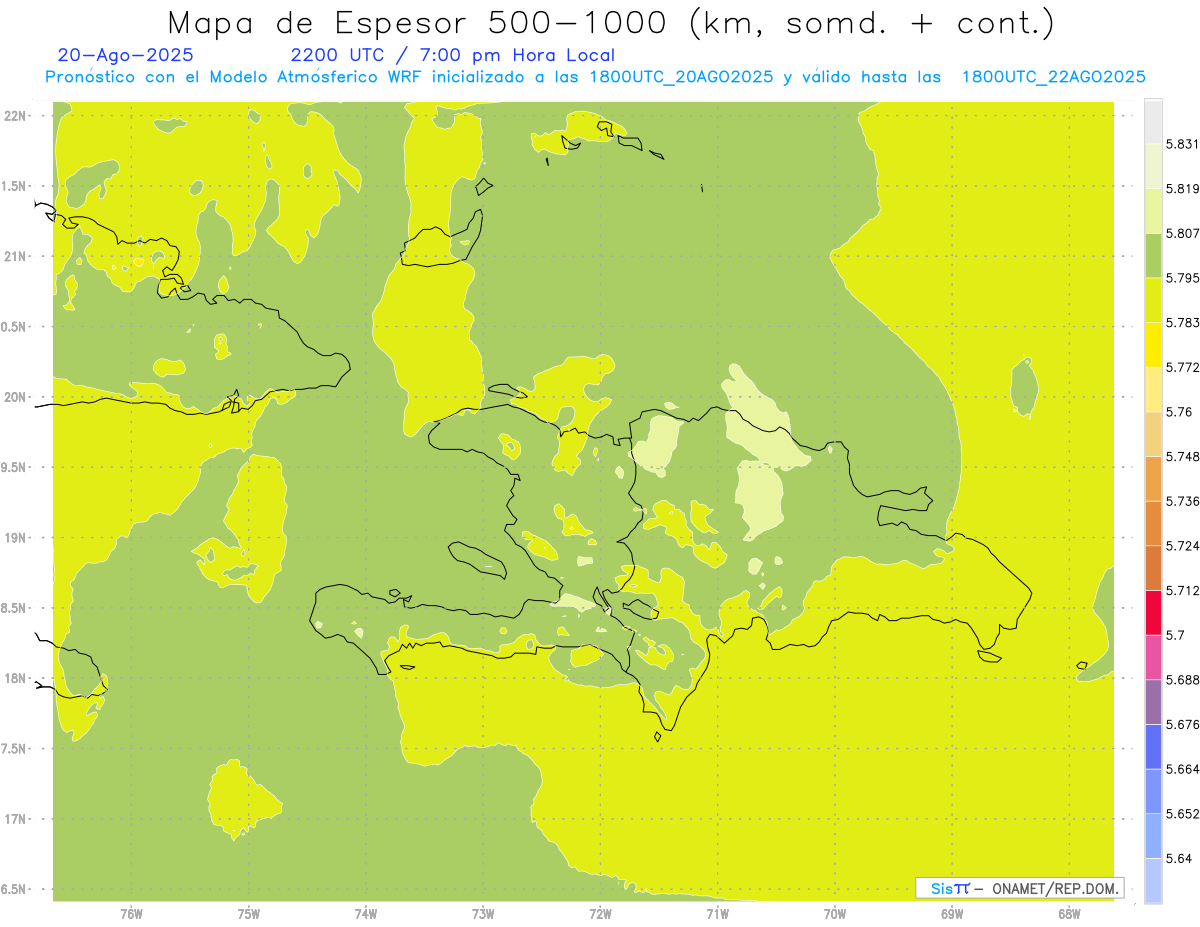The height and width of the screenshot is (927, 1200).
Task: Click the 17N latitude axis label
Action: (16, 819)
